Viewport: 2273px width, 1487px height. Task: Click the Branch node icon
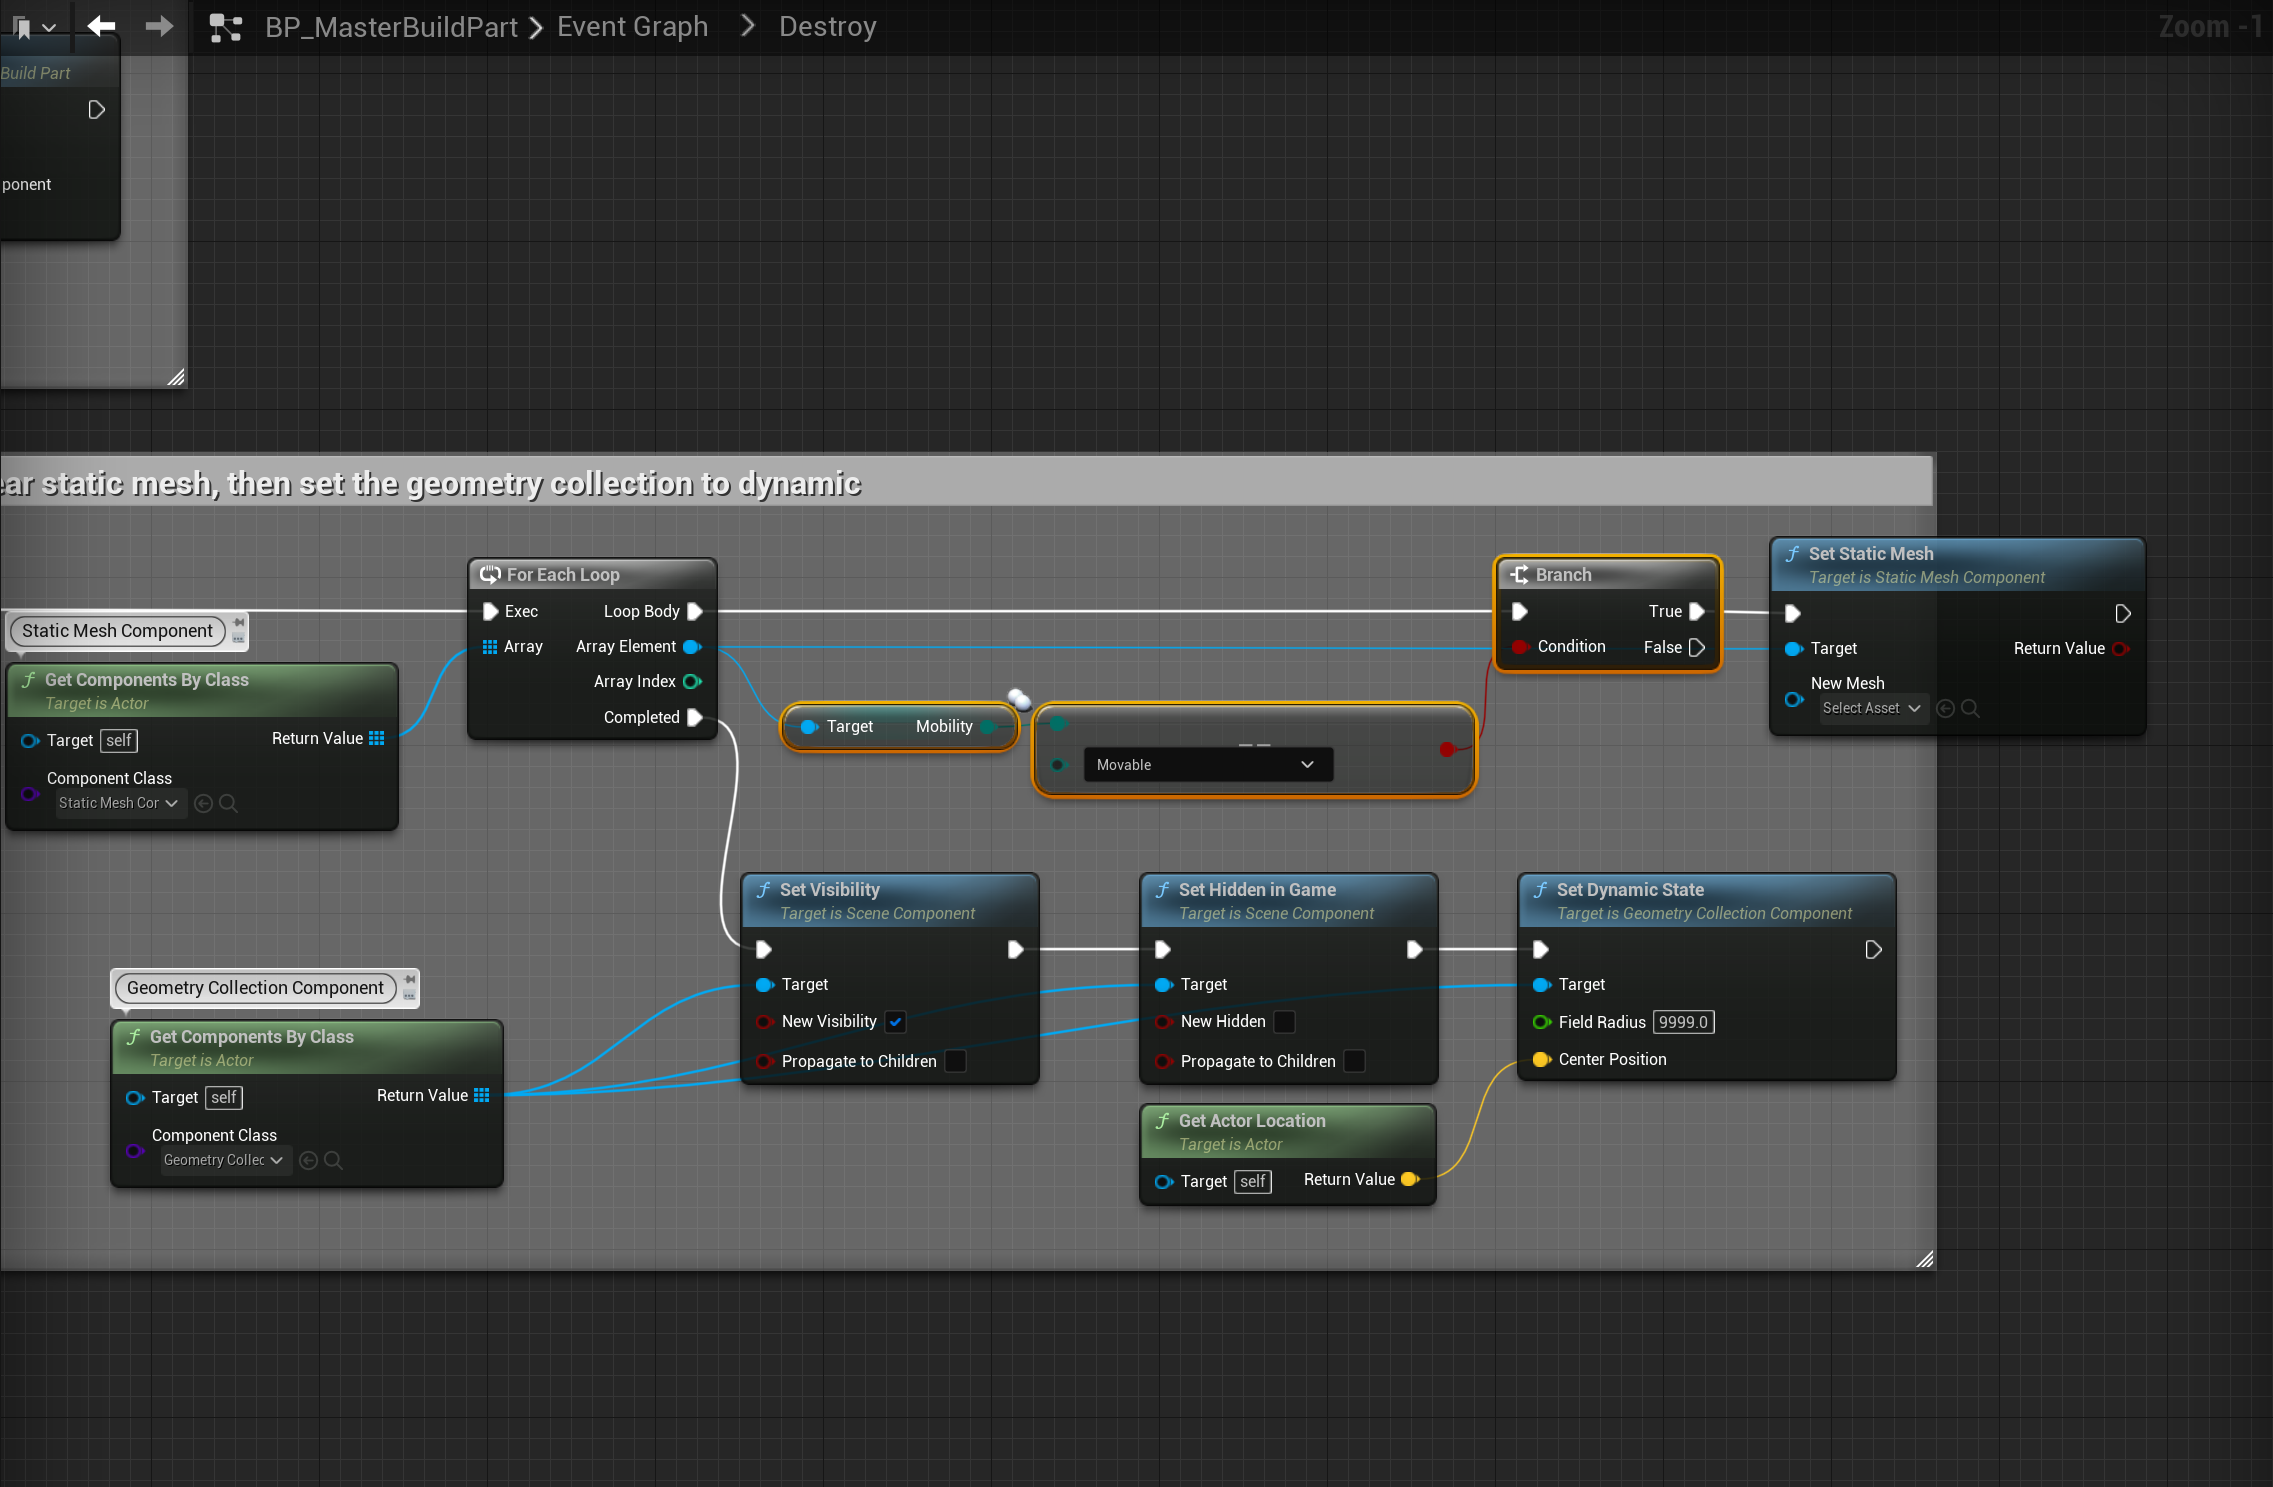1519,575
